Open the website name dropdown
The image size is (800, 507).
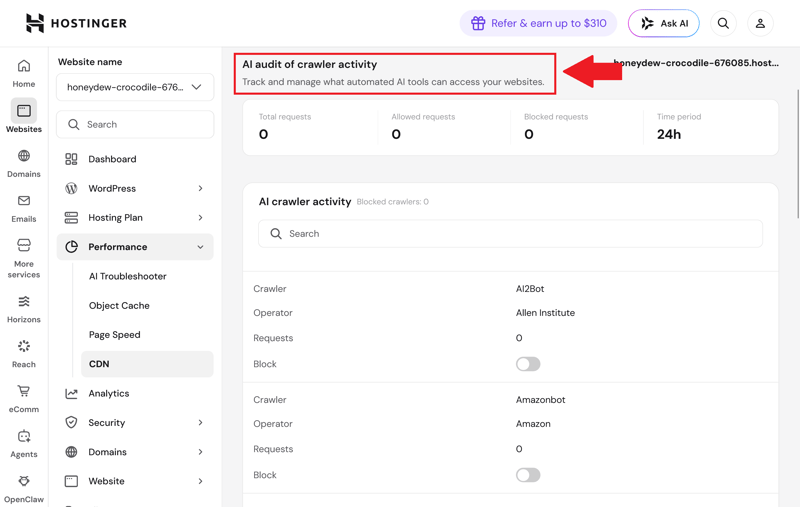point(135,87)
